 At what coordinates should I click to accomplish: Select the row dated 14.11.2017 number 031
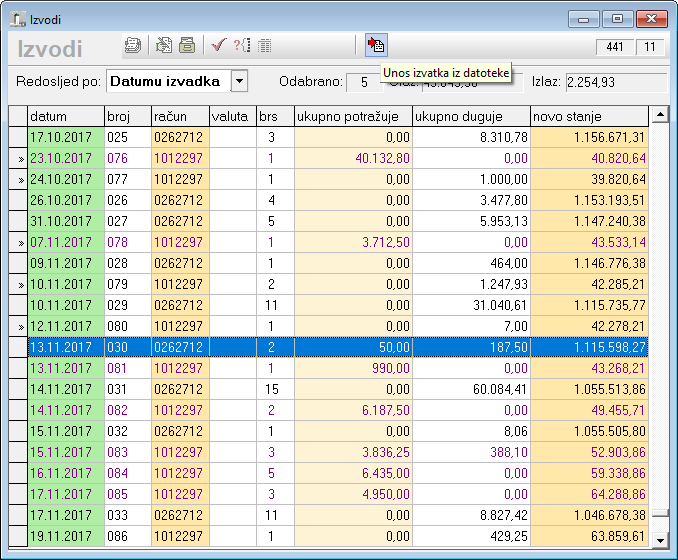pyautogui.click(x=65, y=389)
